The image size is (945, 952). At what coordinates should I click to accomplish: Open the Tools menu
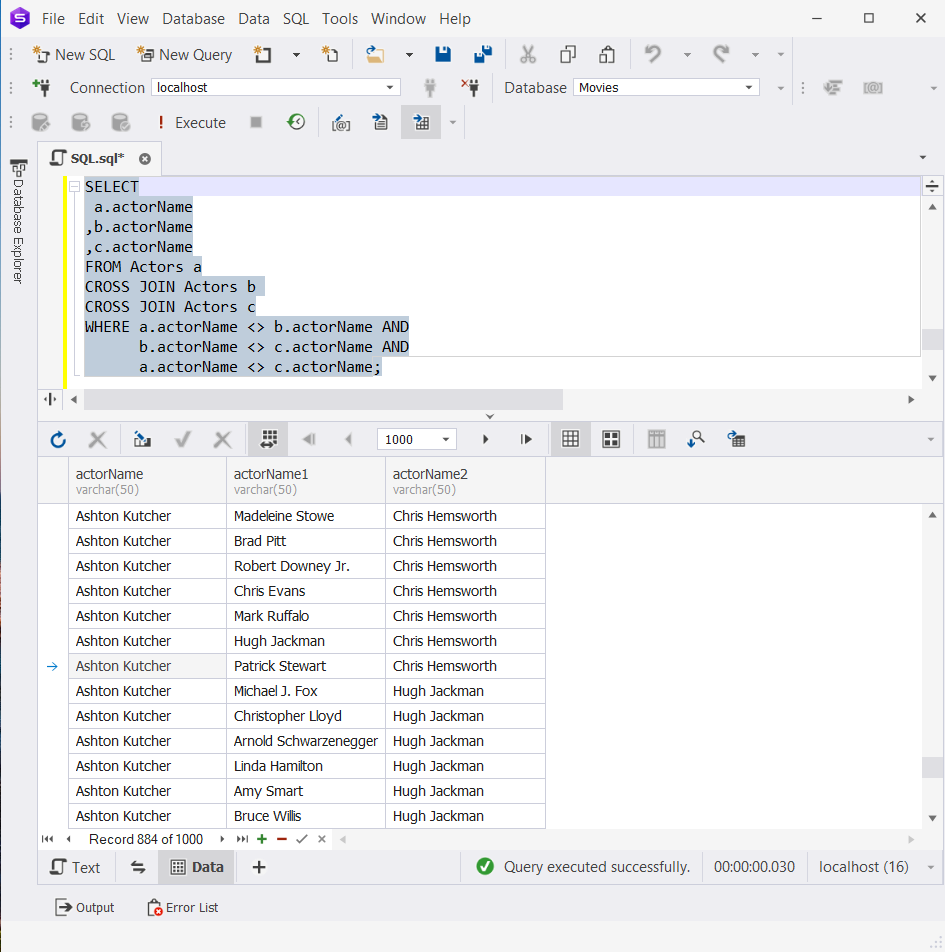click(x=340, y=19)
